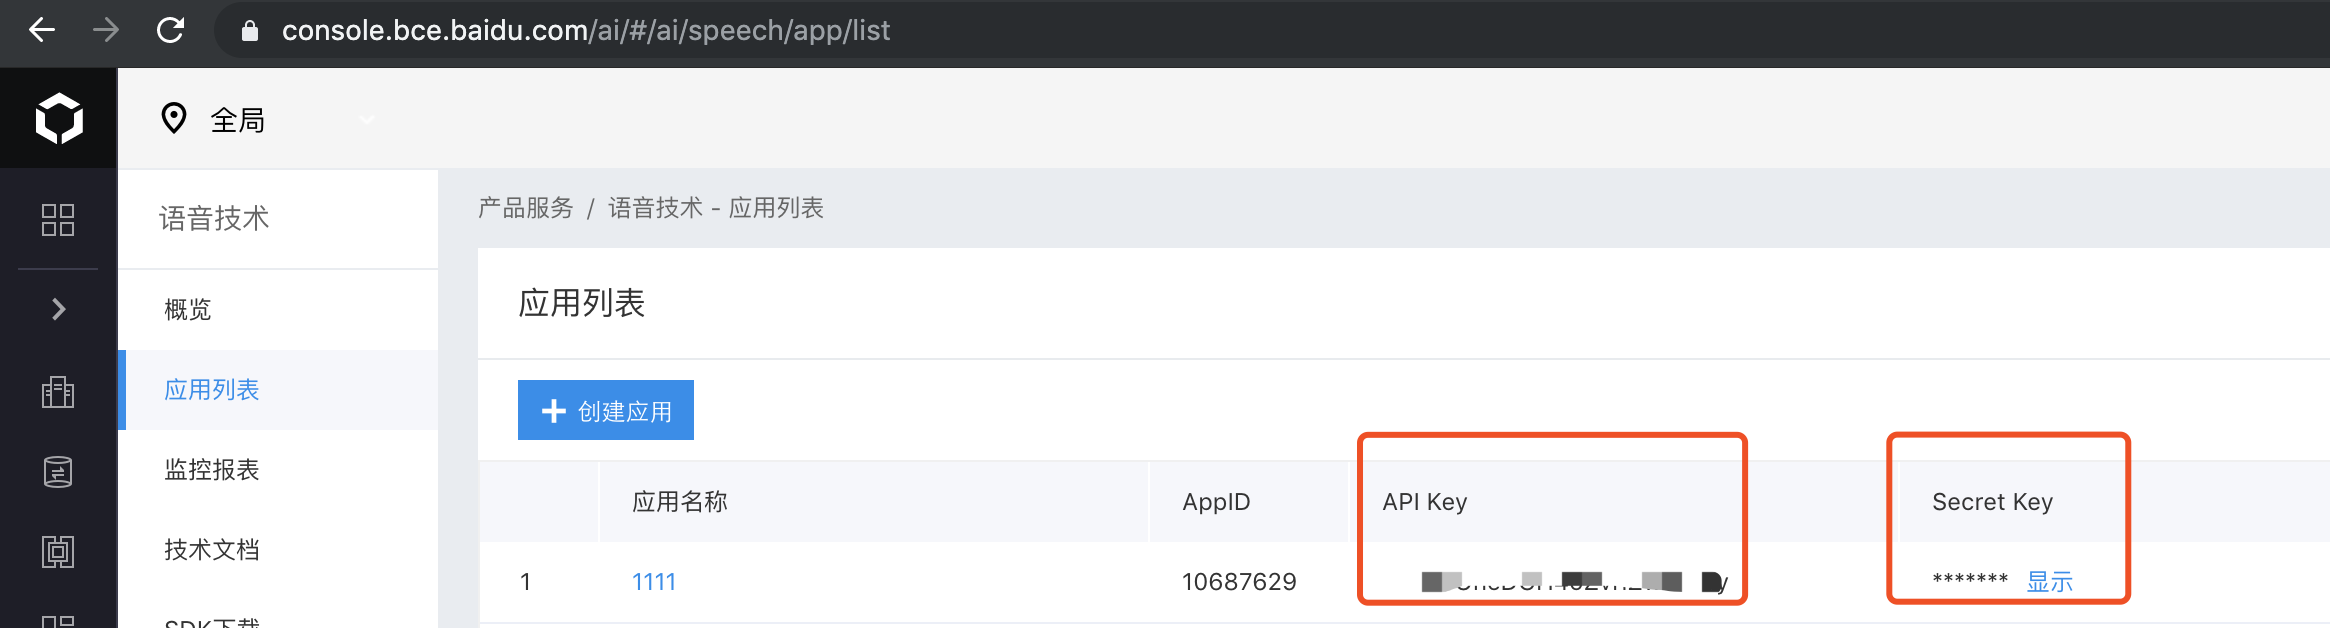Expand the dark sidebar with chevron arrow

point(59,309)
